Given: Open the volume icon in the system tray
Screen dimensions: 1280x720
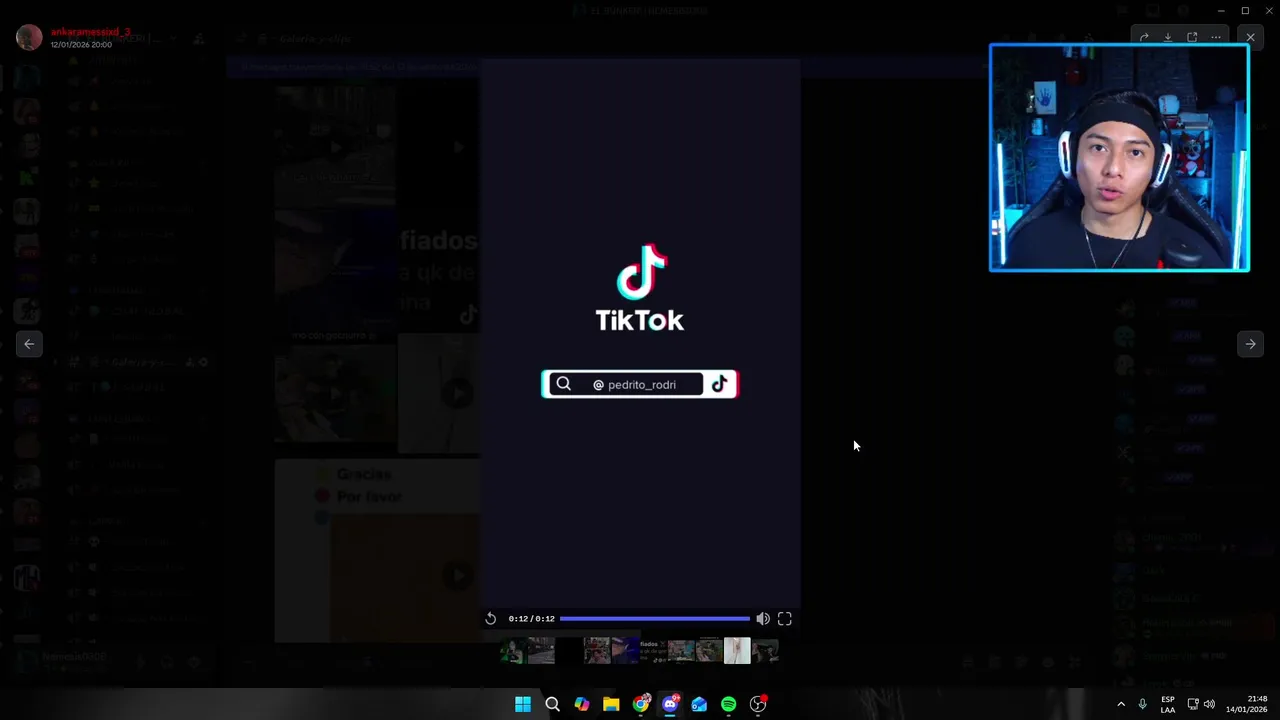Looking at the screenshot, I should click(1210, 704).
